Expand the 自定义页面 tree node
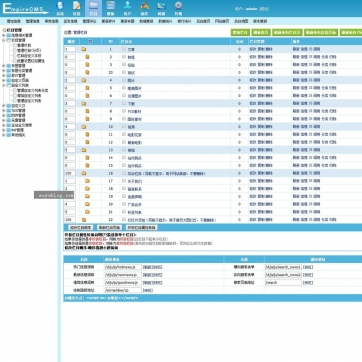 (x=4, y=80)
